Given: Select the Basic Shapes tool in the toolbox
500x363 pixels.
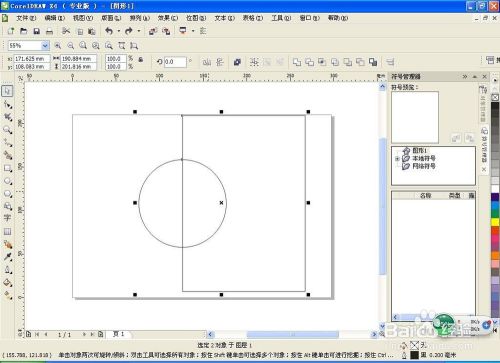Looking at the screenshot, I should click(7, 206).
